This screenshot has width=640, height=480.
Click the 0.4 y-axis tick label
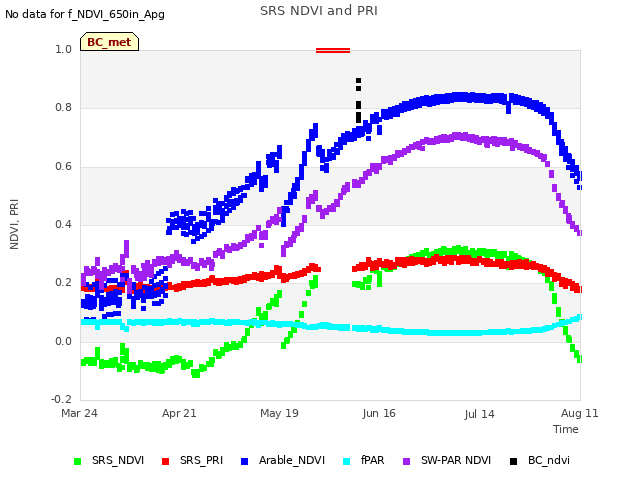click(x=63, y=224)
